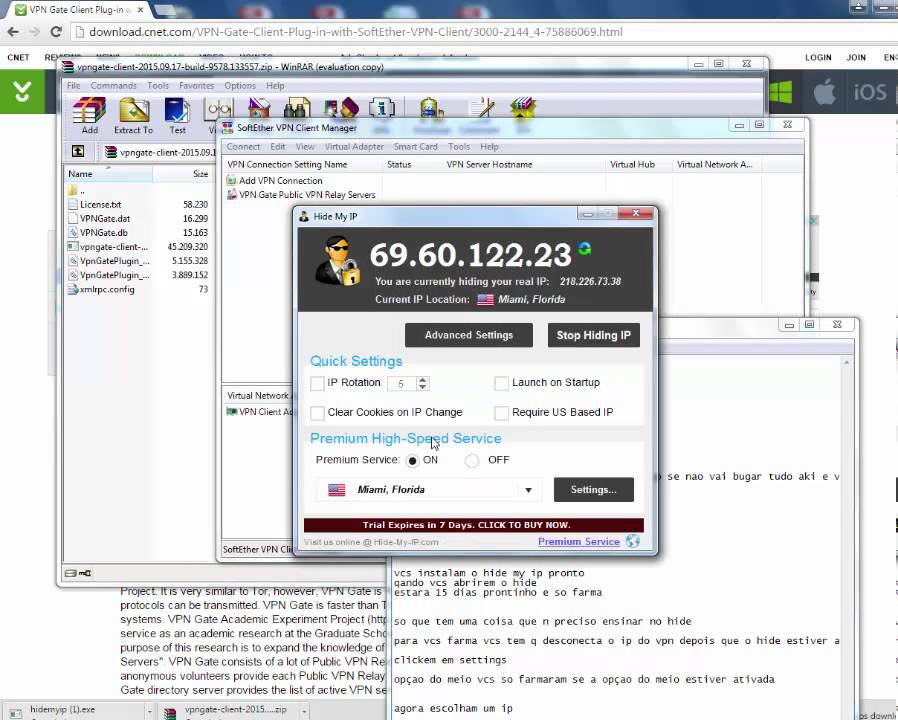Click the WinRAR Wizard icon

click(342, 108)
